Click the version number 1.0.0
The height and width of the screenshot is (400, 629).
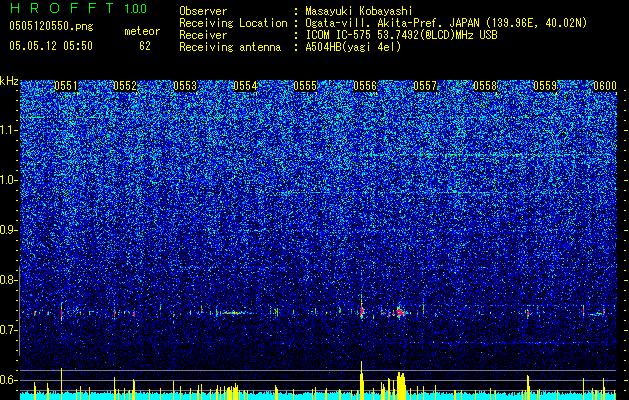(x=136, y=9)
